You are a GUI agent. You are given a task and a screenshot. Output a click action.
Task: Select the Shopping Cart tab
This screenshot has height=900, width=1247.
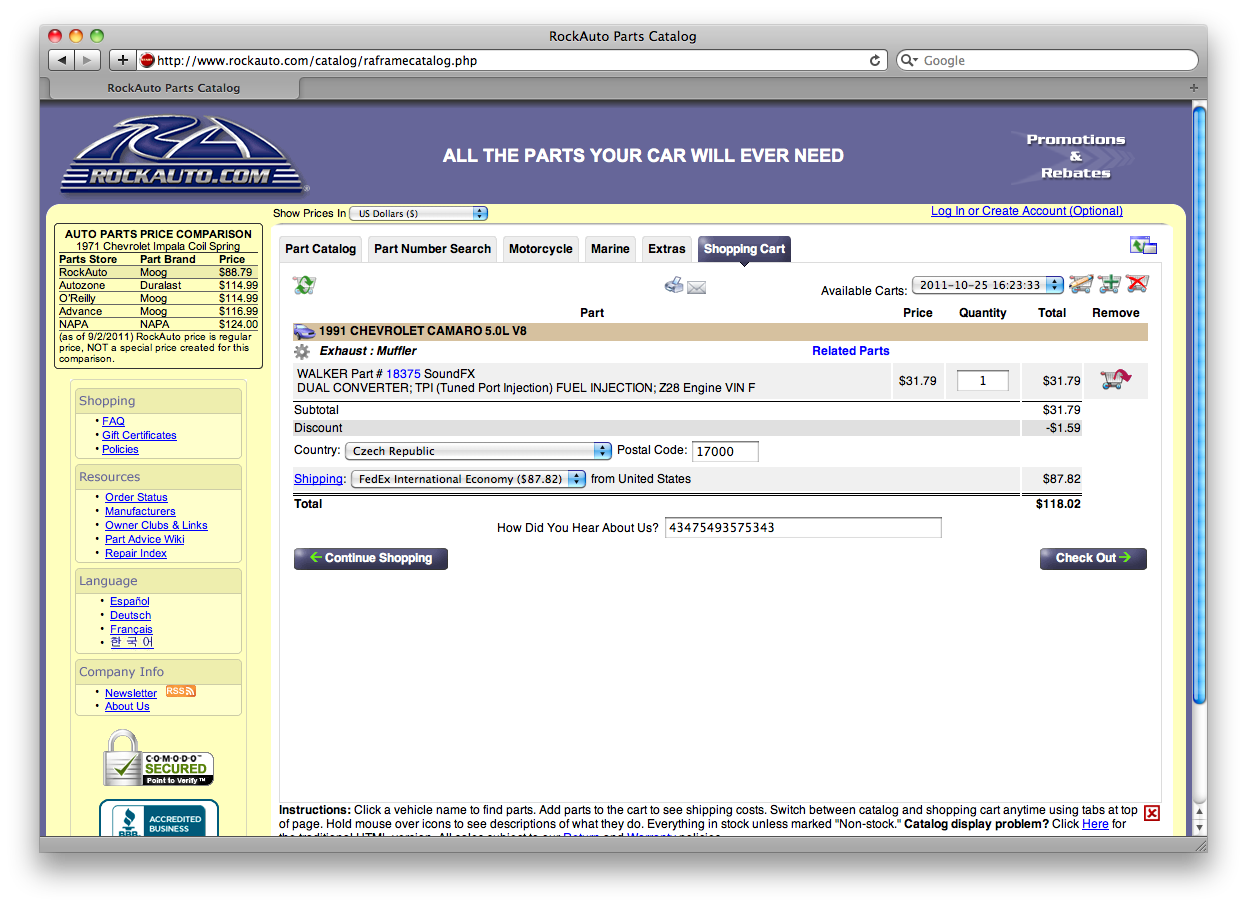click(745, 249)
